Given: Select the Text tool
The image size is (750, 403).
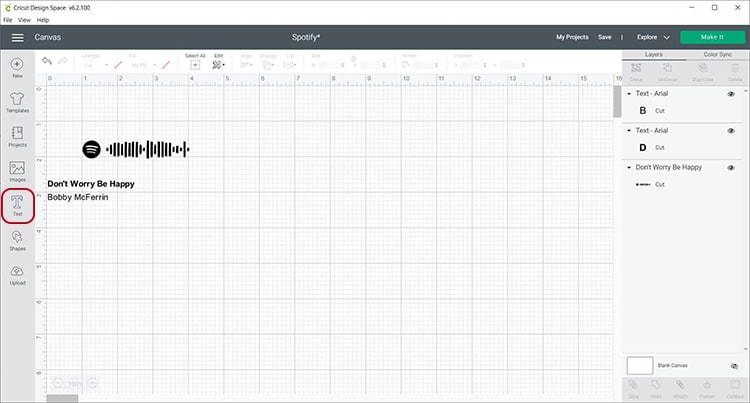Looking at the screenshot, I should [17, 206].
